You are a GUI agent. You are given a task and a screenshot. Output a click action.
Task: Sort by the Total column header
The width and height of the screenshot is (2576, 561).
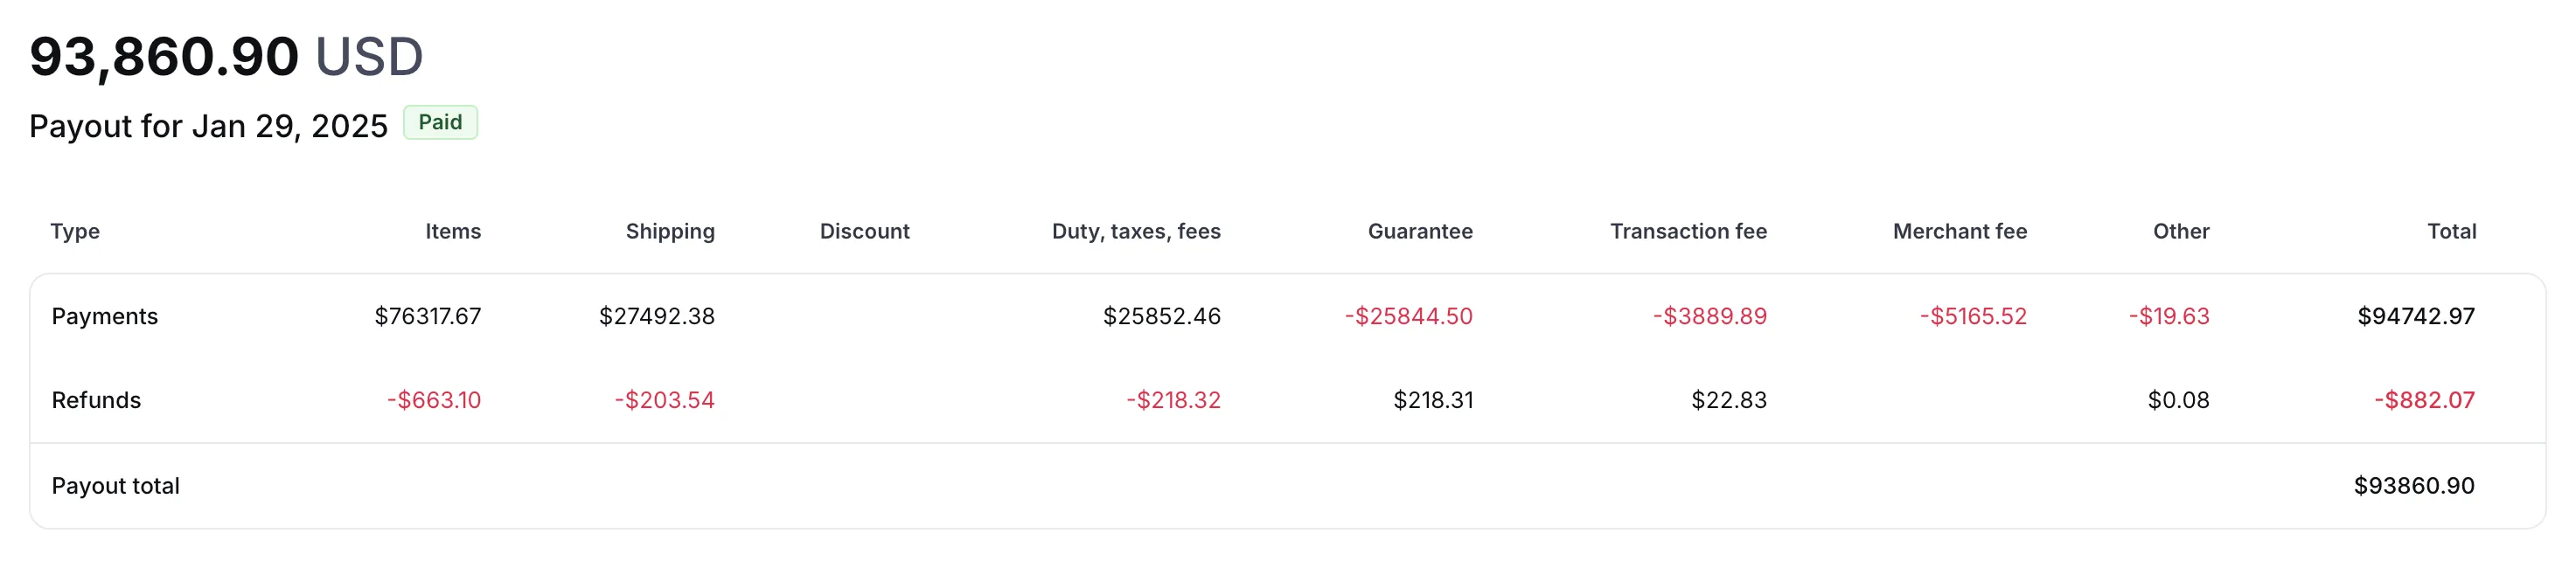(x=2451, y=231)
